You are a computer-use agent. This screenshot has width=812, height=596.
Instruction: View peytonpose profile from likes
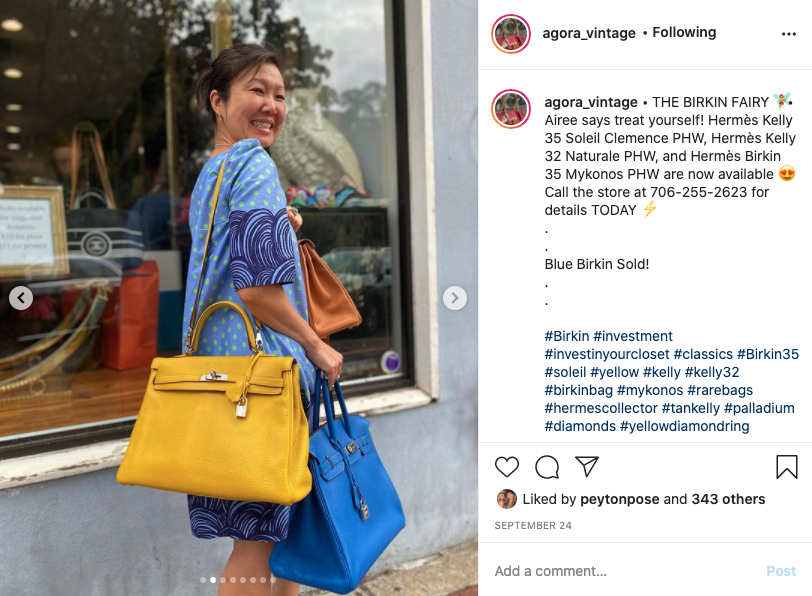click(620, 499)
